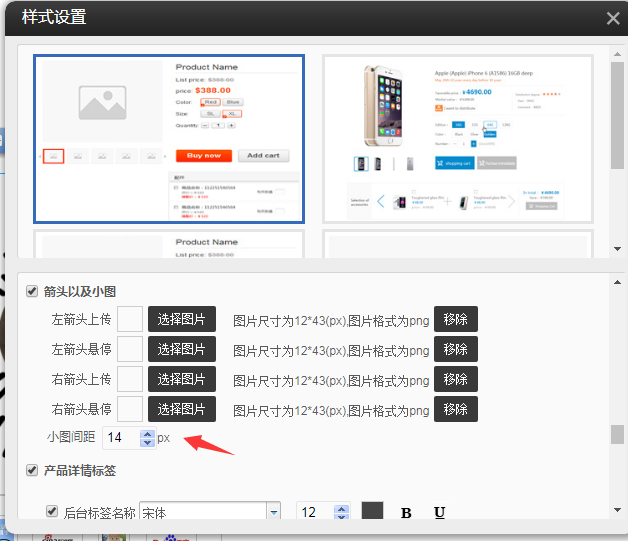Image resolution: width=628 pixels, height=541 pixels.
Task: Toggle bold formatting for the label name
Action: click(406, 513)
